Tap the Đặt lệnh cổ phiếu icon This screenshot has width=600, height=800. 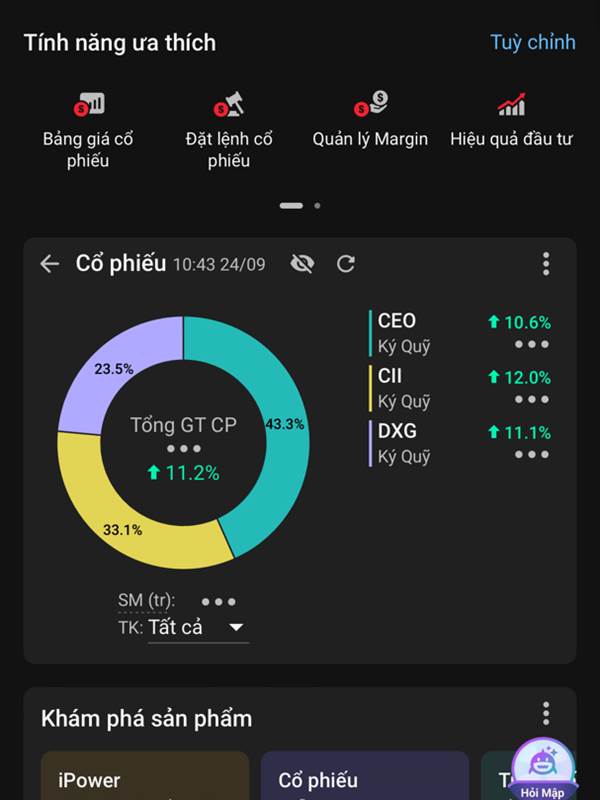[x=229, y=104]
